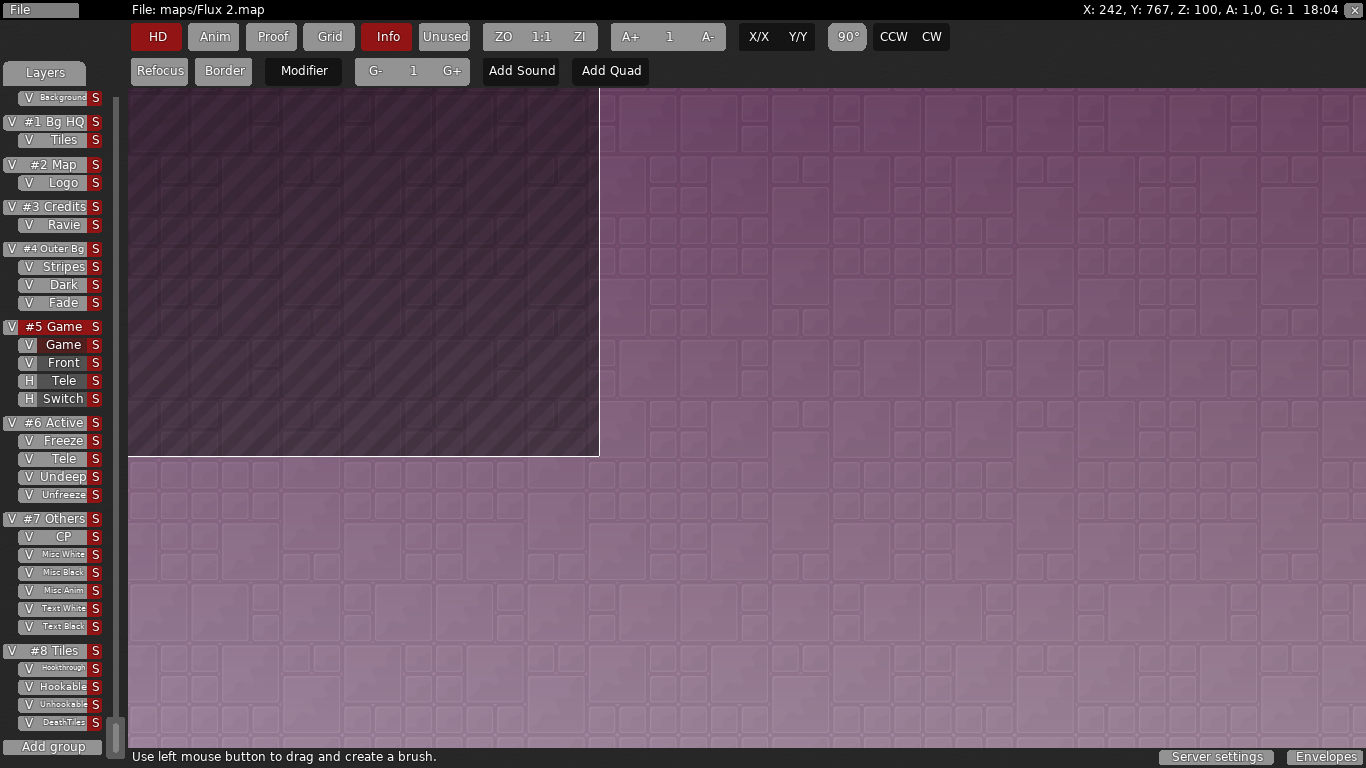Image resolution: width=1366 pixels, height=768 pixels.
Task: Rotate brush counter-clockwise with CCW
Action: (893, 37)
